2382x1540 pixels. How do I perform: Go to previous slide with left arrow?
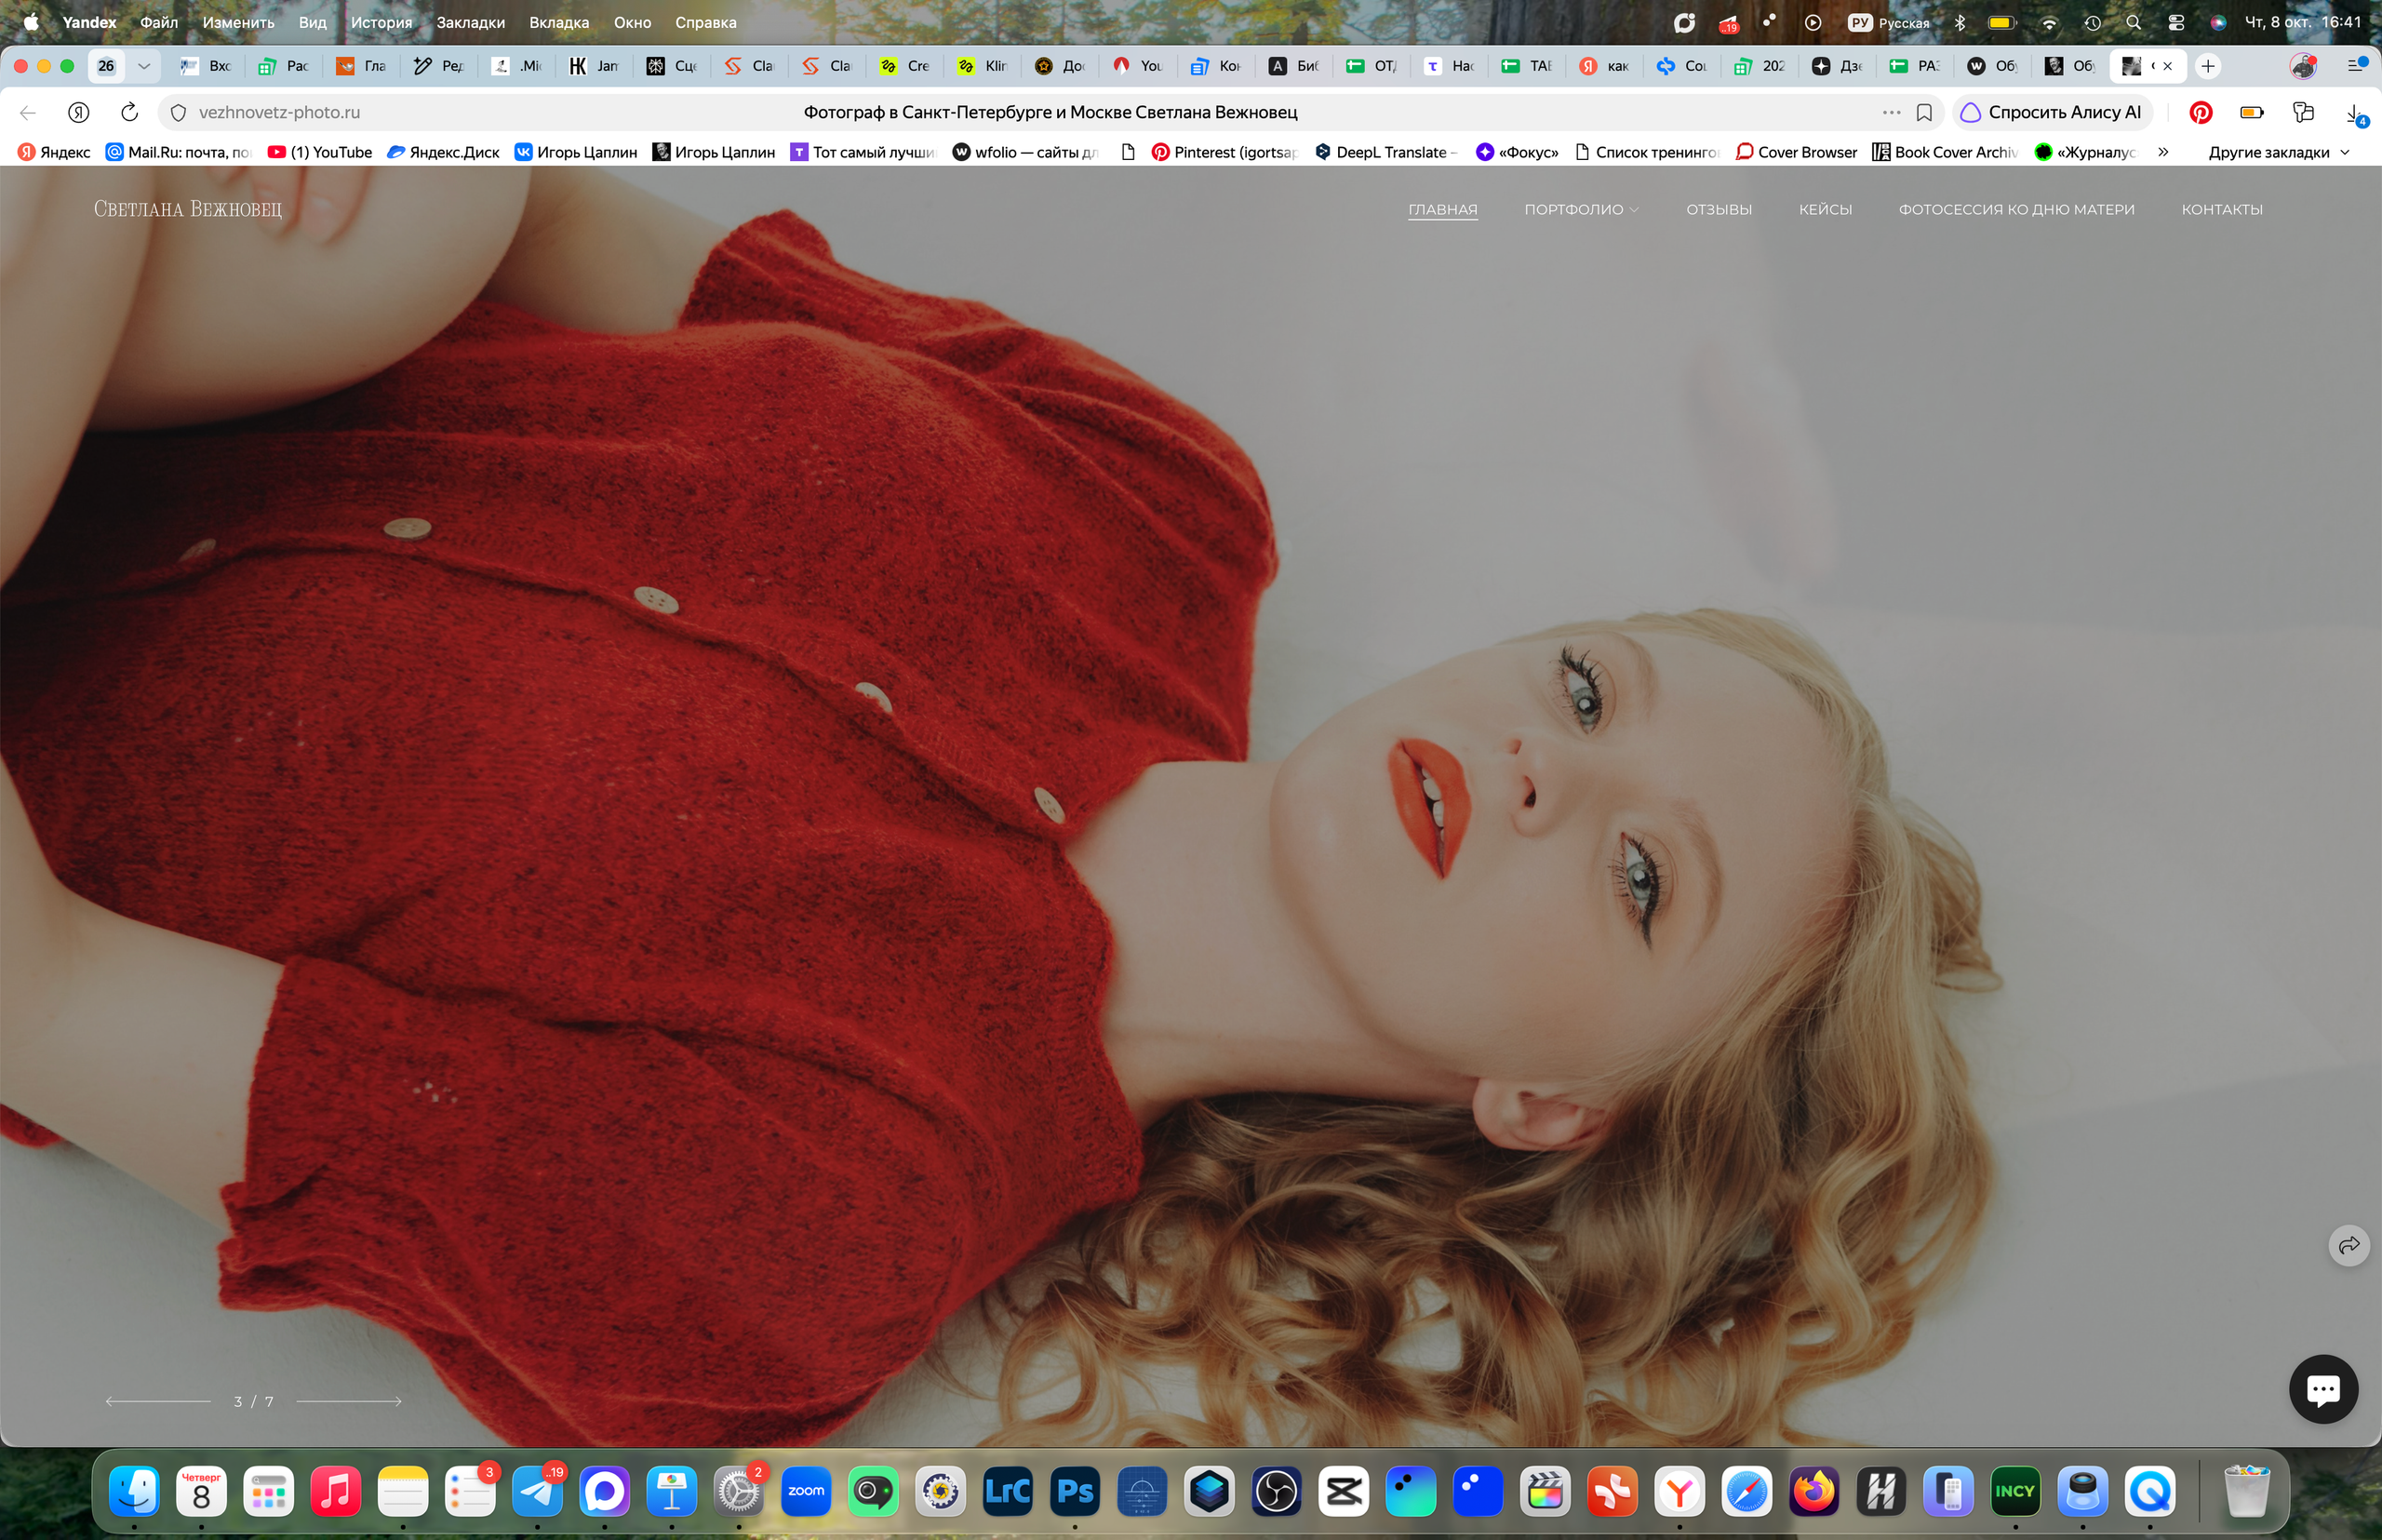point(158,1401)
